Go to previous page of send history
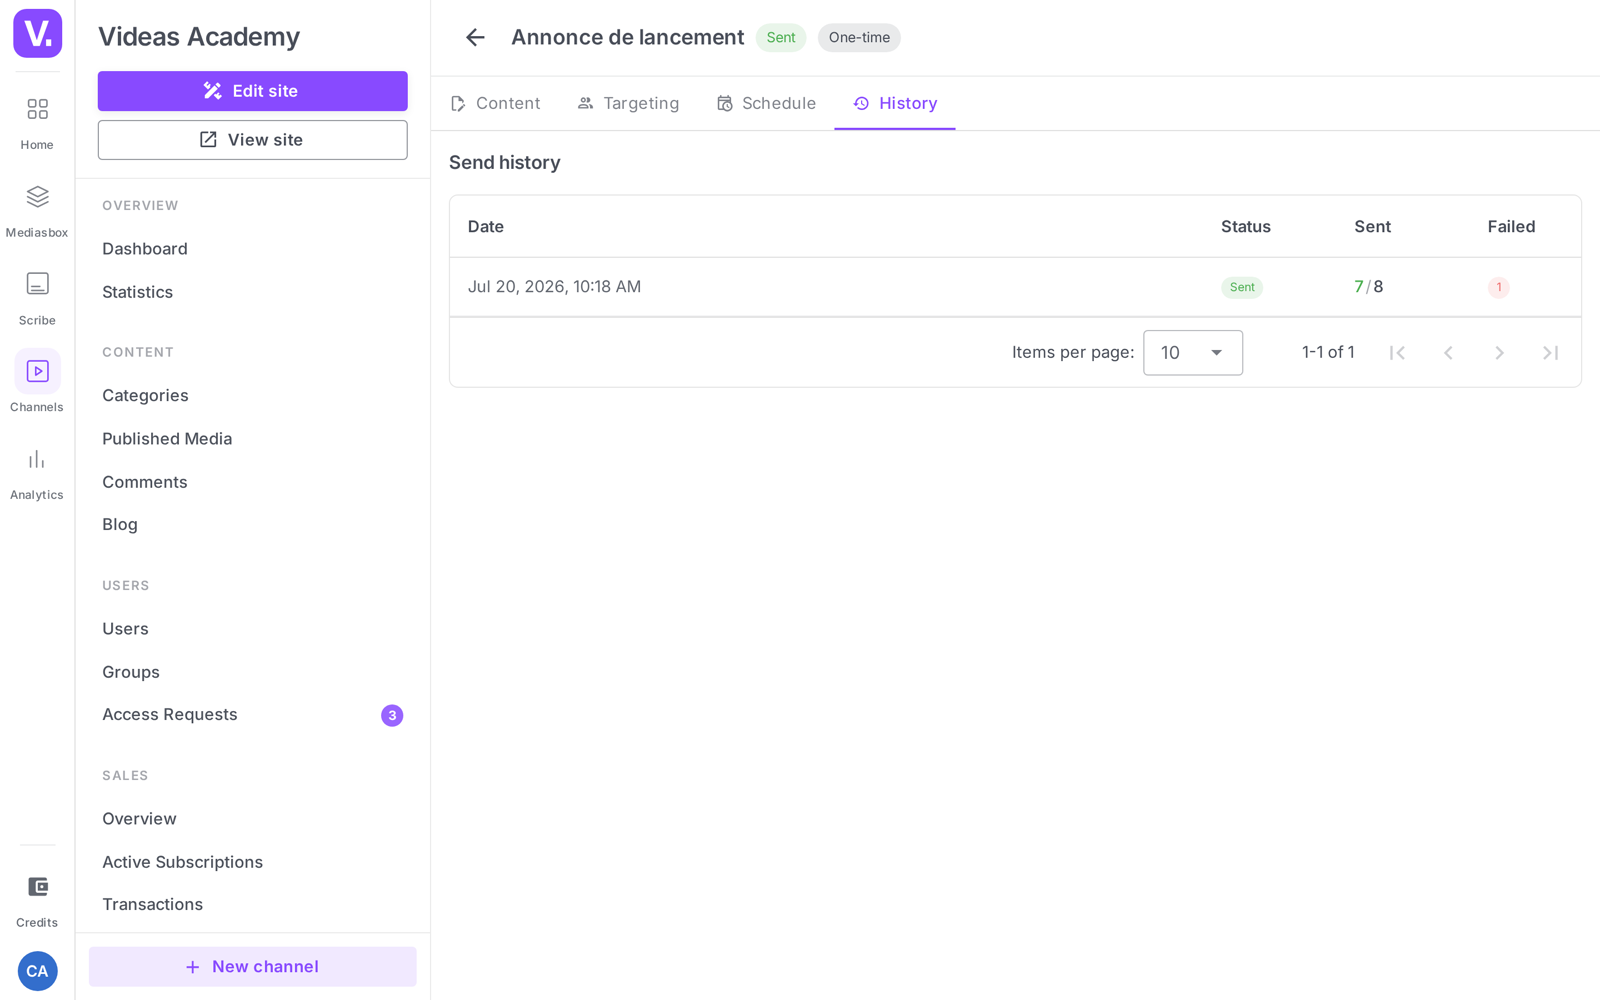Viewport: 1600px width, 1000px height. coord(1448,352)
